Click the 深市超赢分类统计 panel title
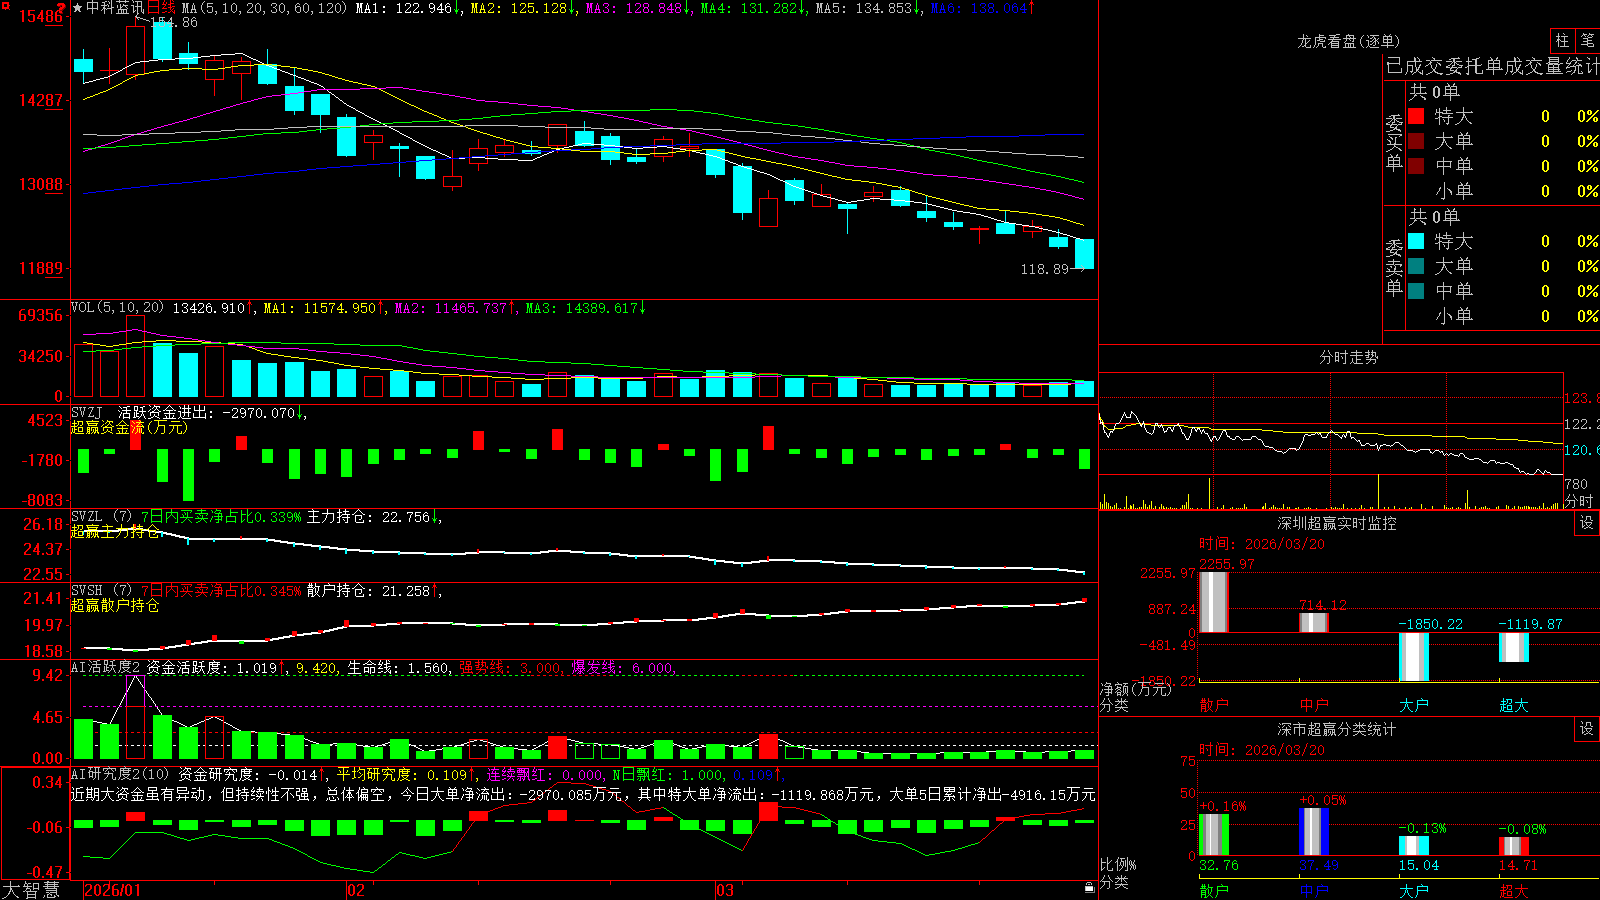The height and width of the screenshot is (900, 1600). point(1337,729)
